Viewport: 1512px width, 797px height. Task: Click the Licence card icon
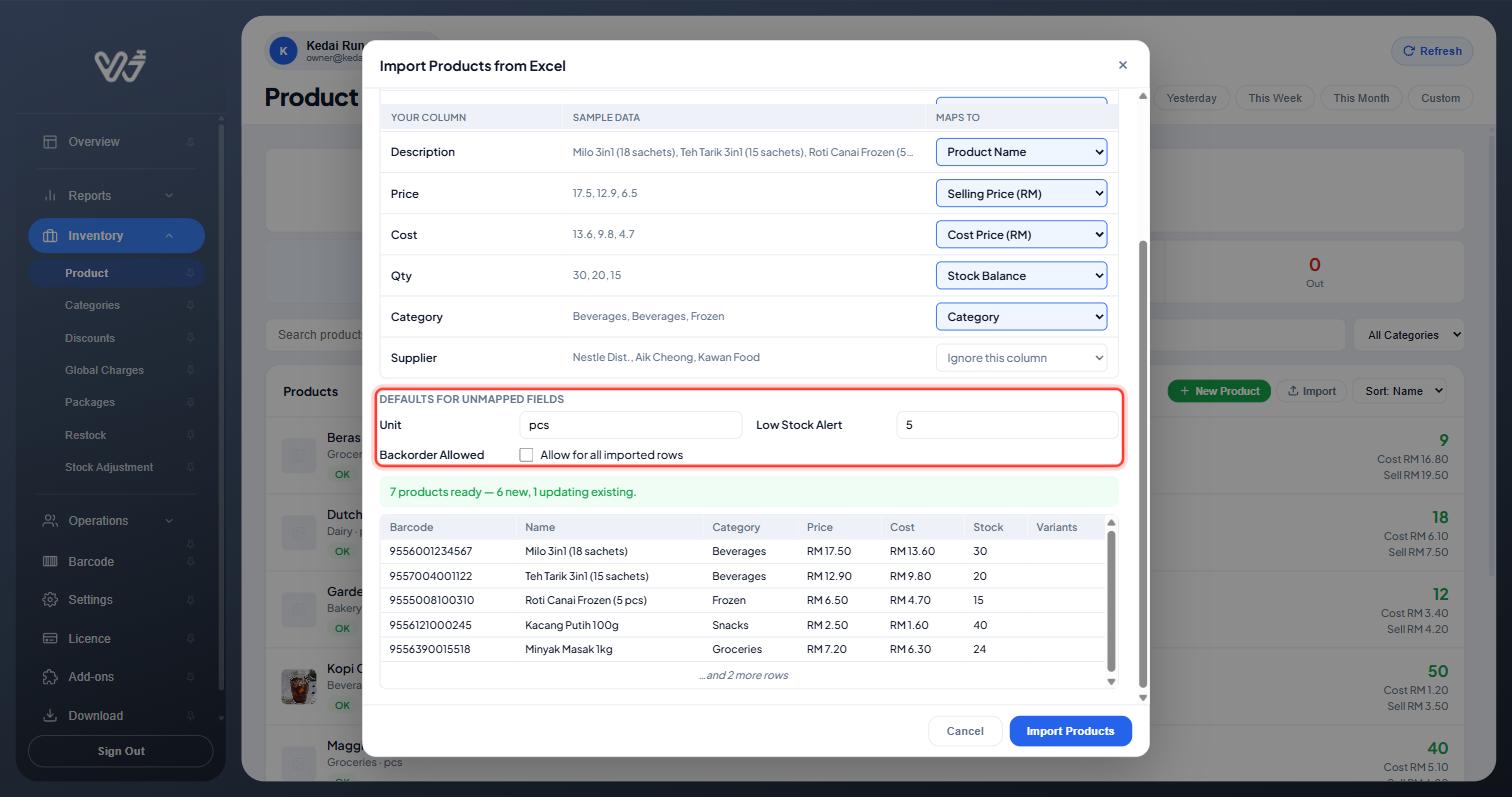coord(50,639)
